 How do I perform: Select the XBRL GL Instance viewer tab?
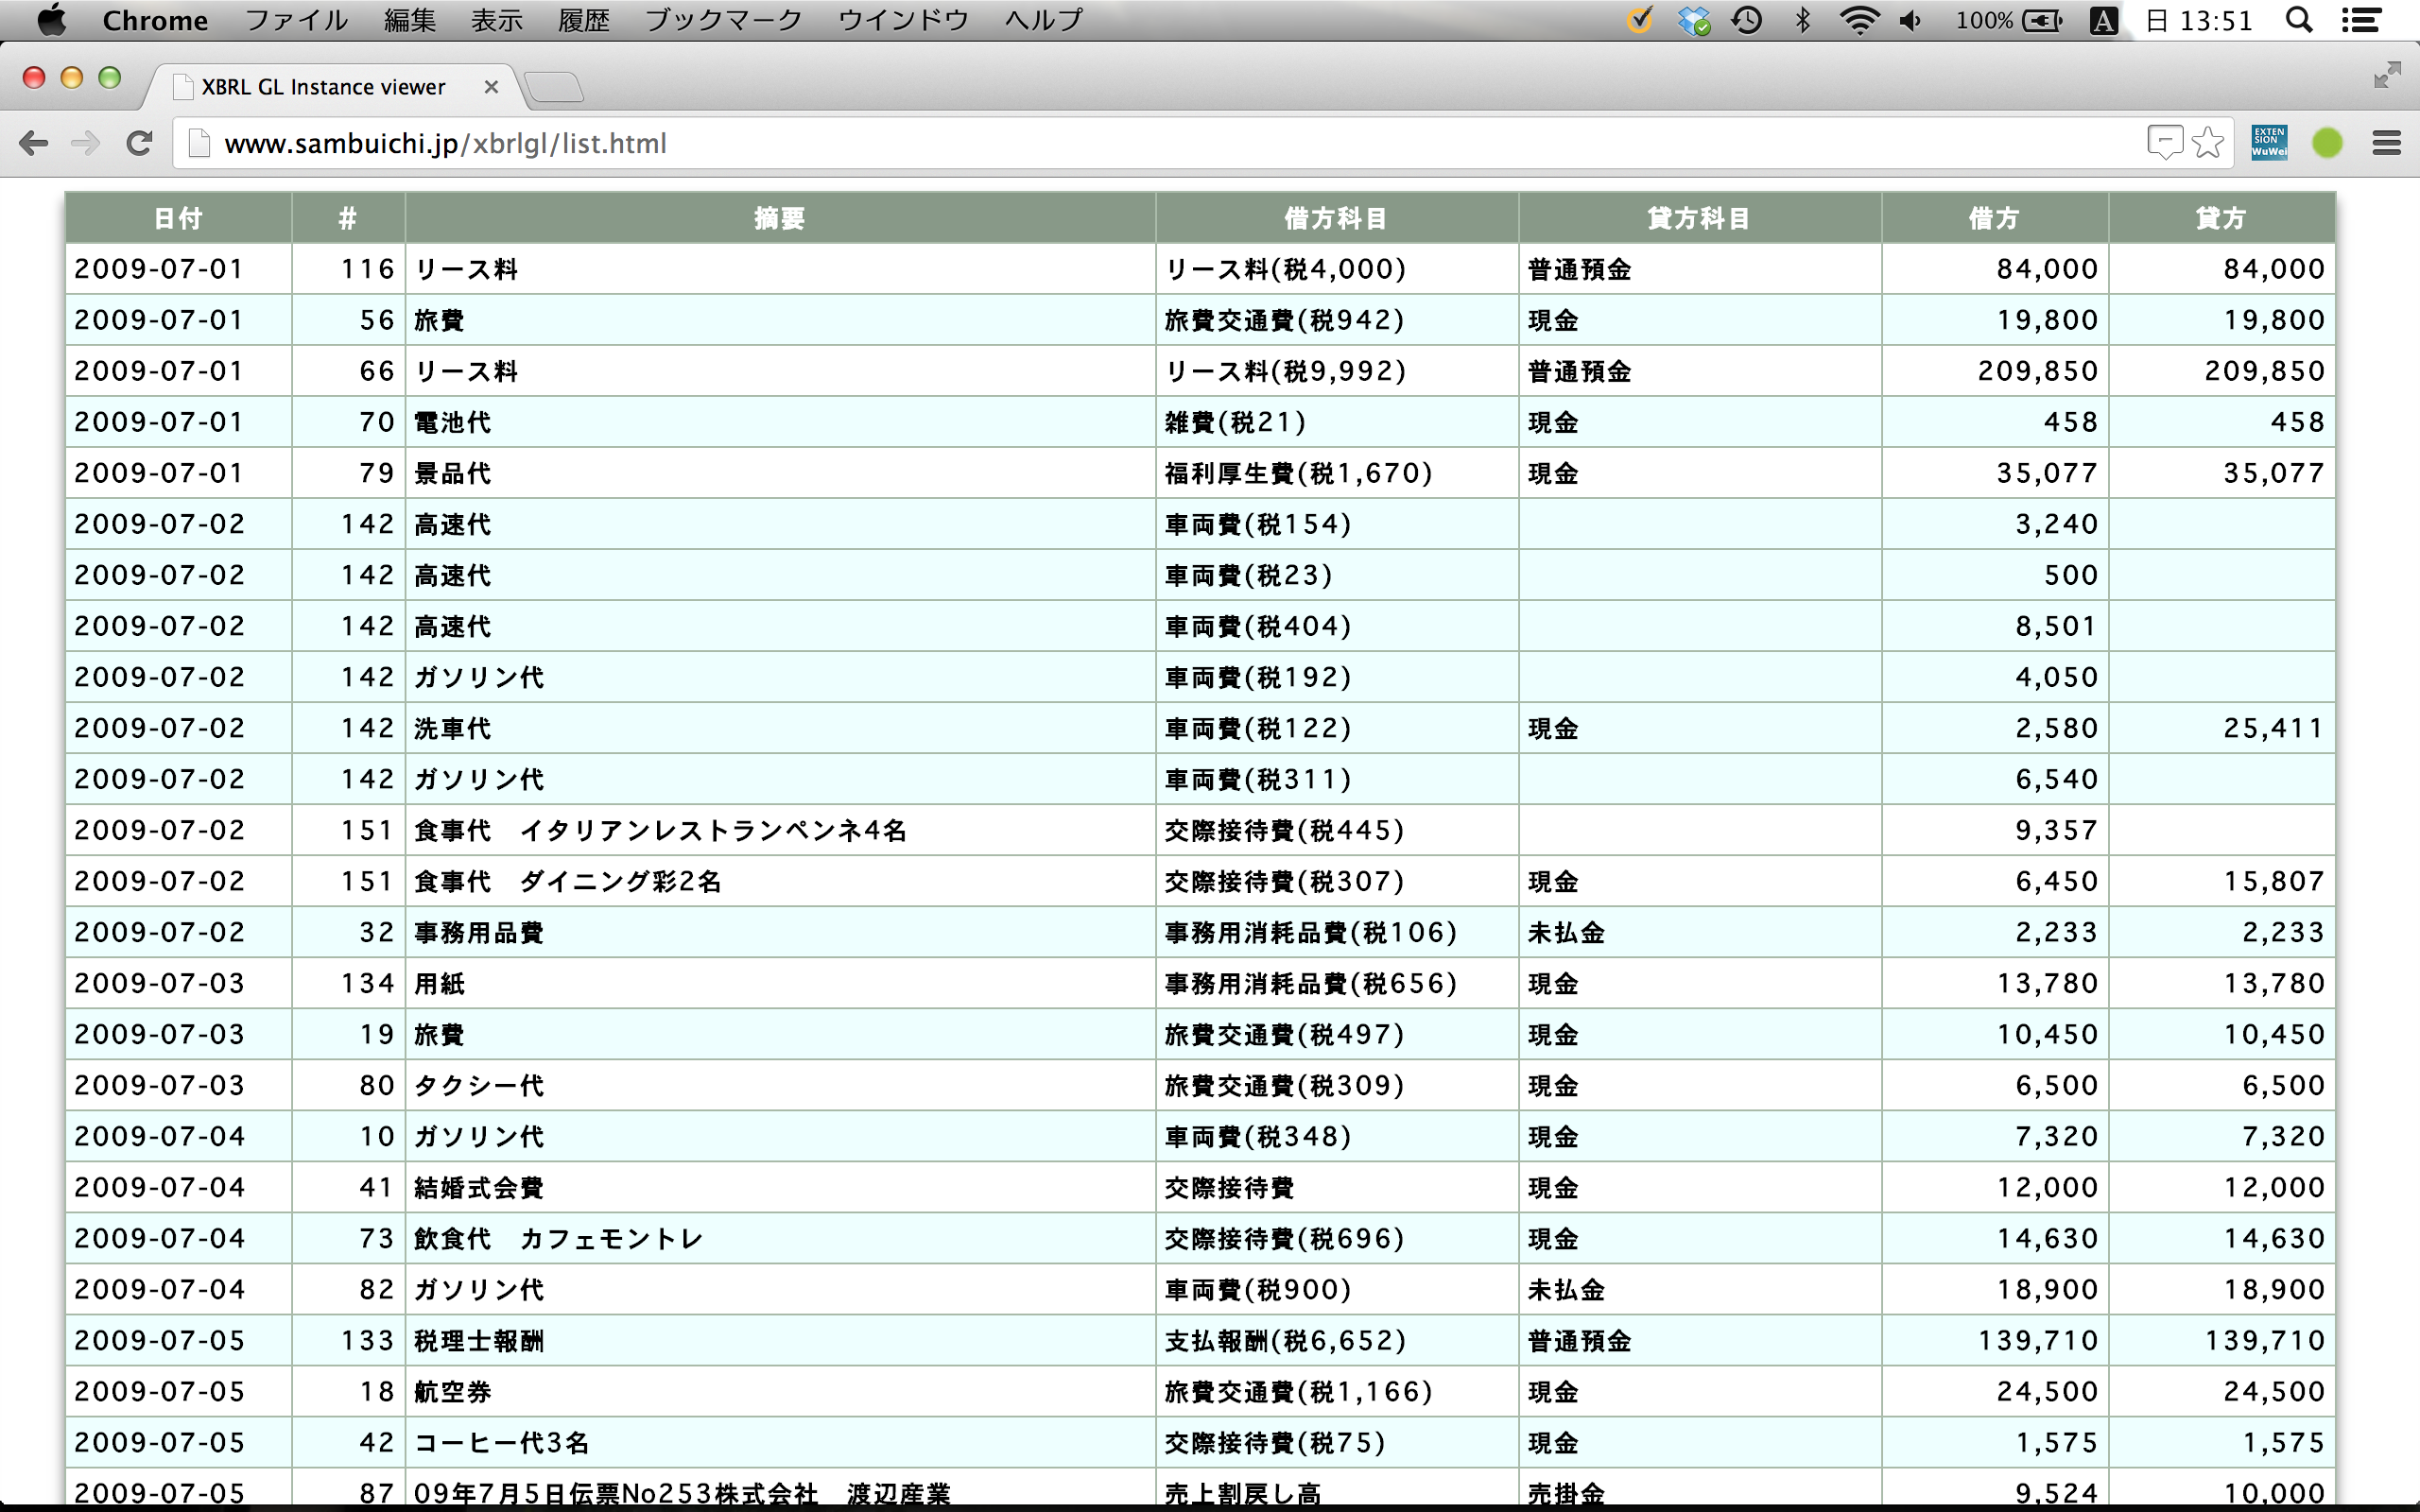coord(323,87)
